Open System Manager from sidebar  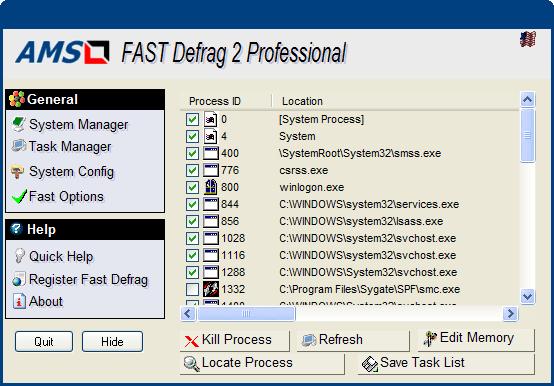tap(78, 124)
